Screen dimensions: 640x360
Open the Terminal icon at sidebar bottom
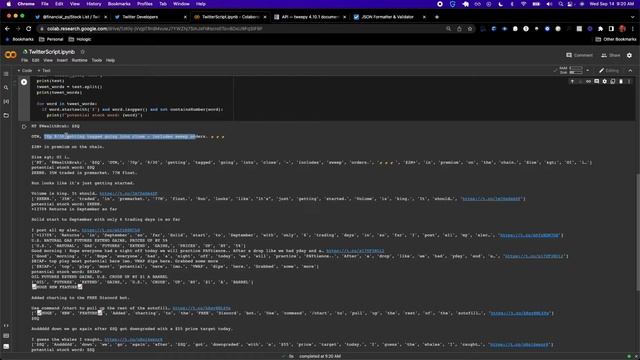(6, 347)
